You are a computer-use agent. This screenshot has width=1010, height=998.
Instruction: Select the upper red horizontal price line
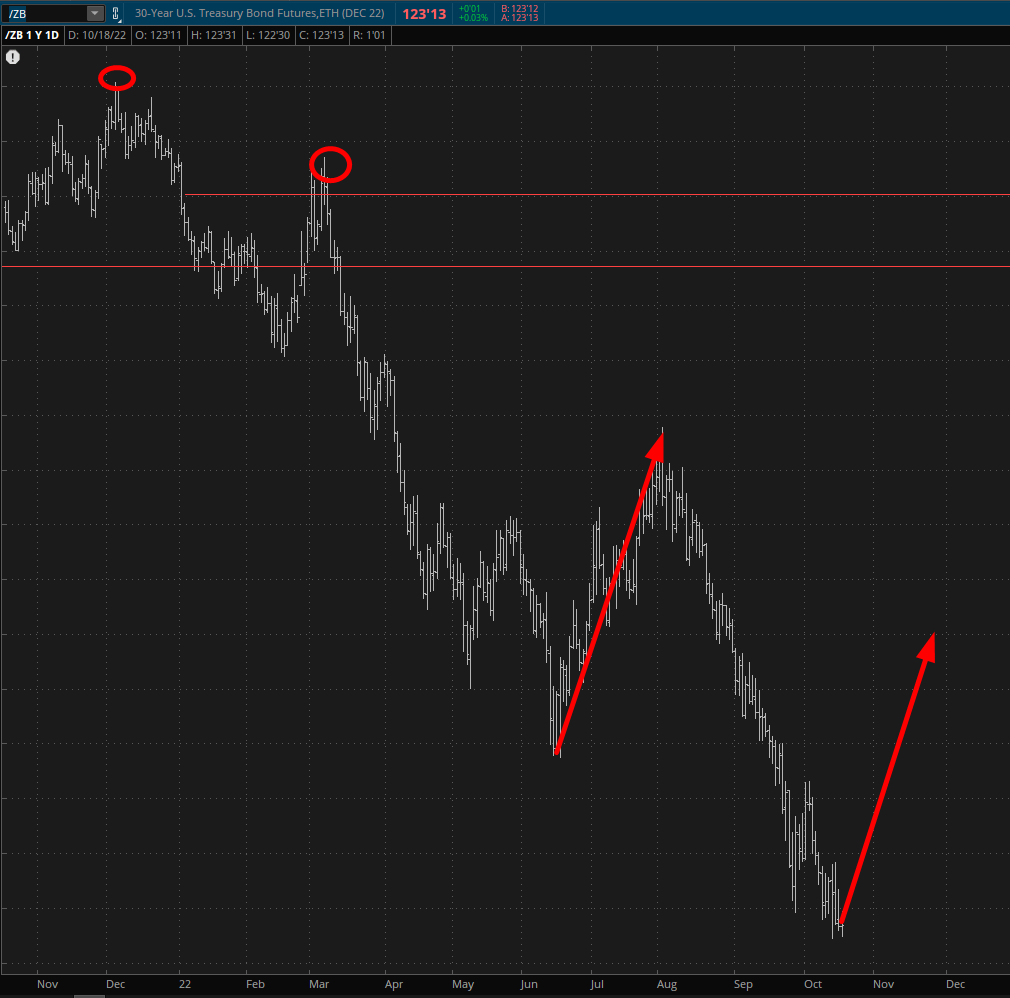[x=600, y=195]
